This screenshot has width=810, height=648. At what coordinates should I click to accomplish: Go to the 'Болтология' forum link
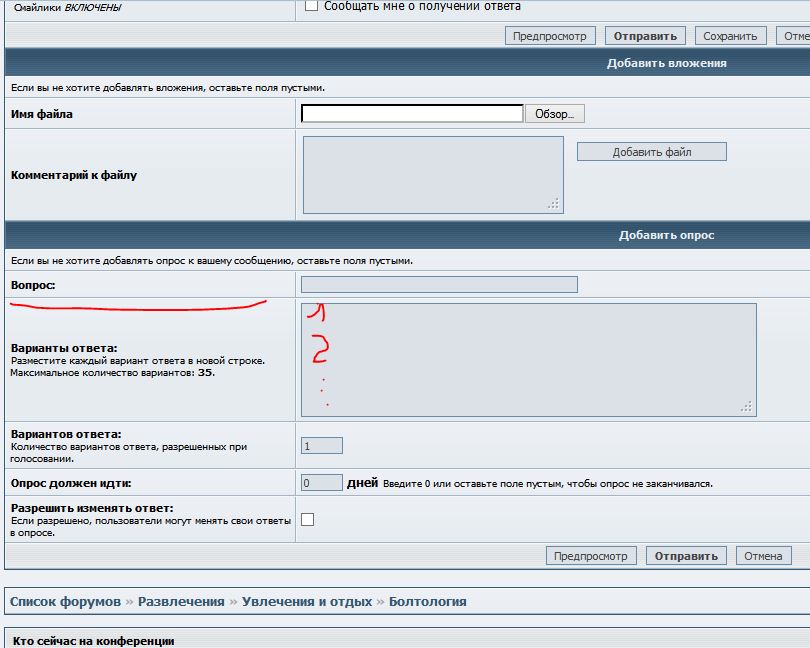click(x=427, y=602)
